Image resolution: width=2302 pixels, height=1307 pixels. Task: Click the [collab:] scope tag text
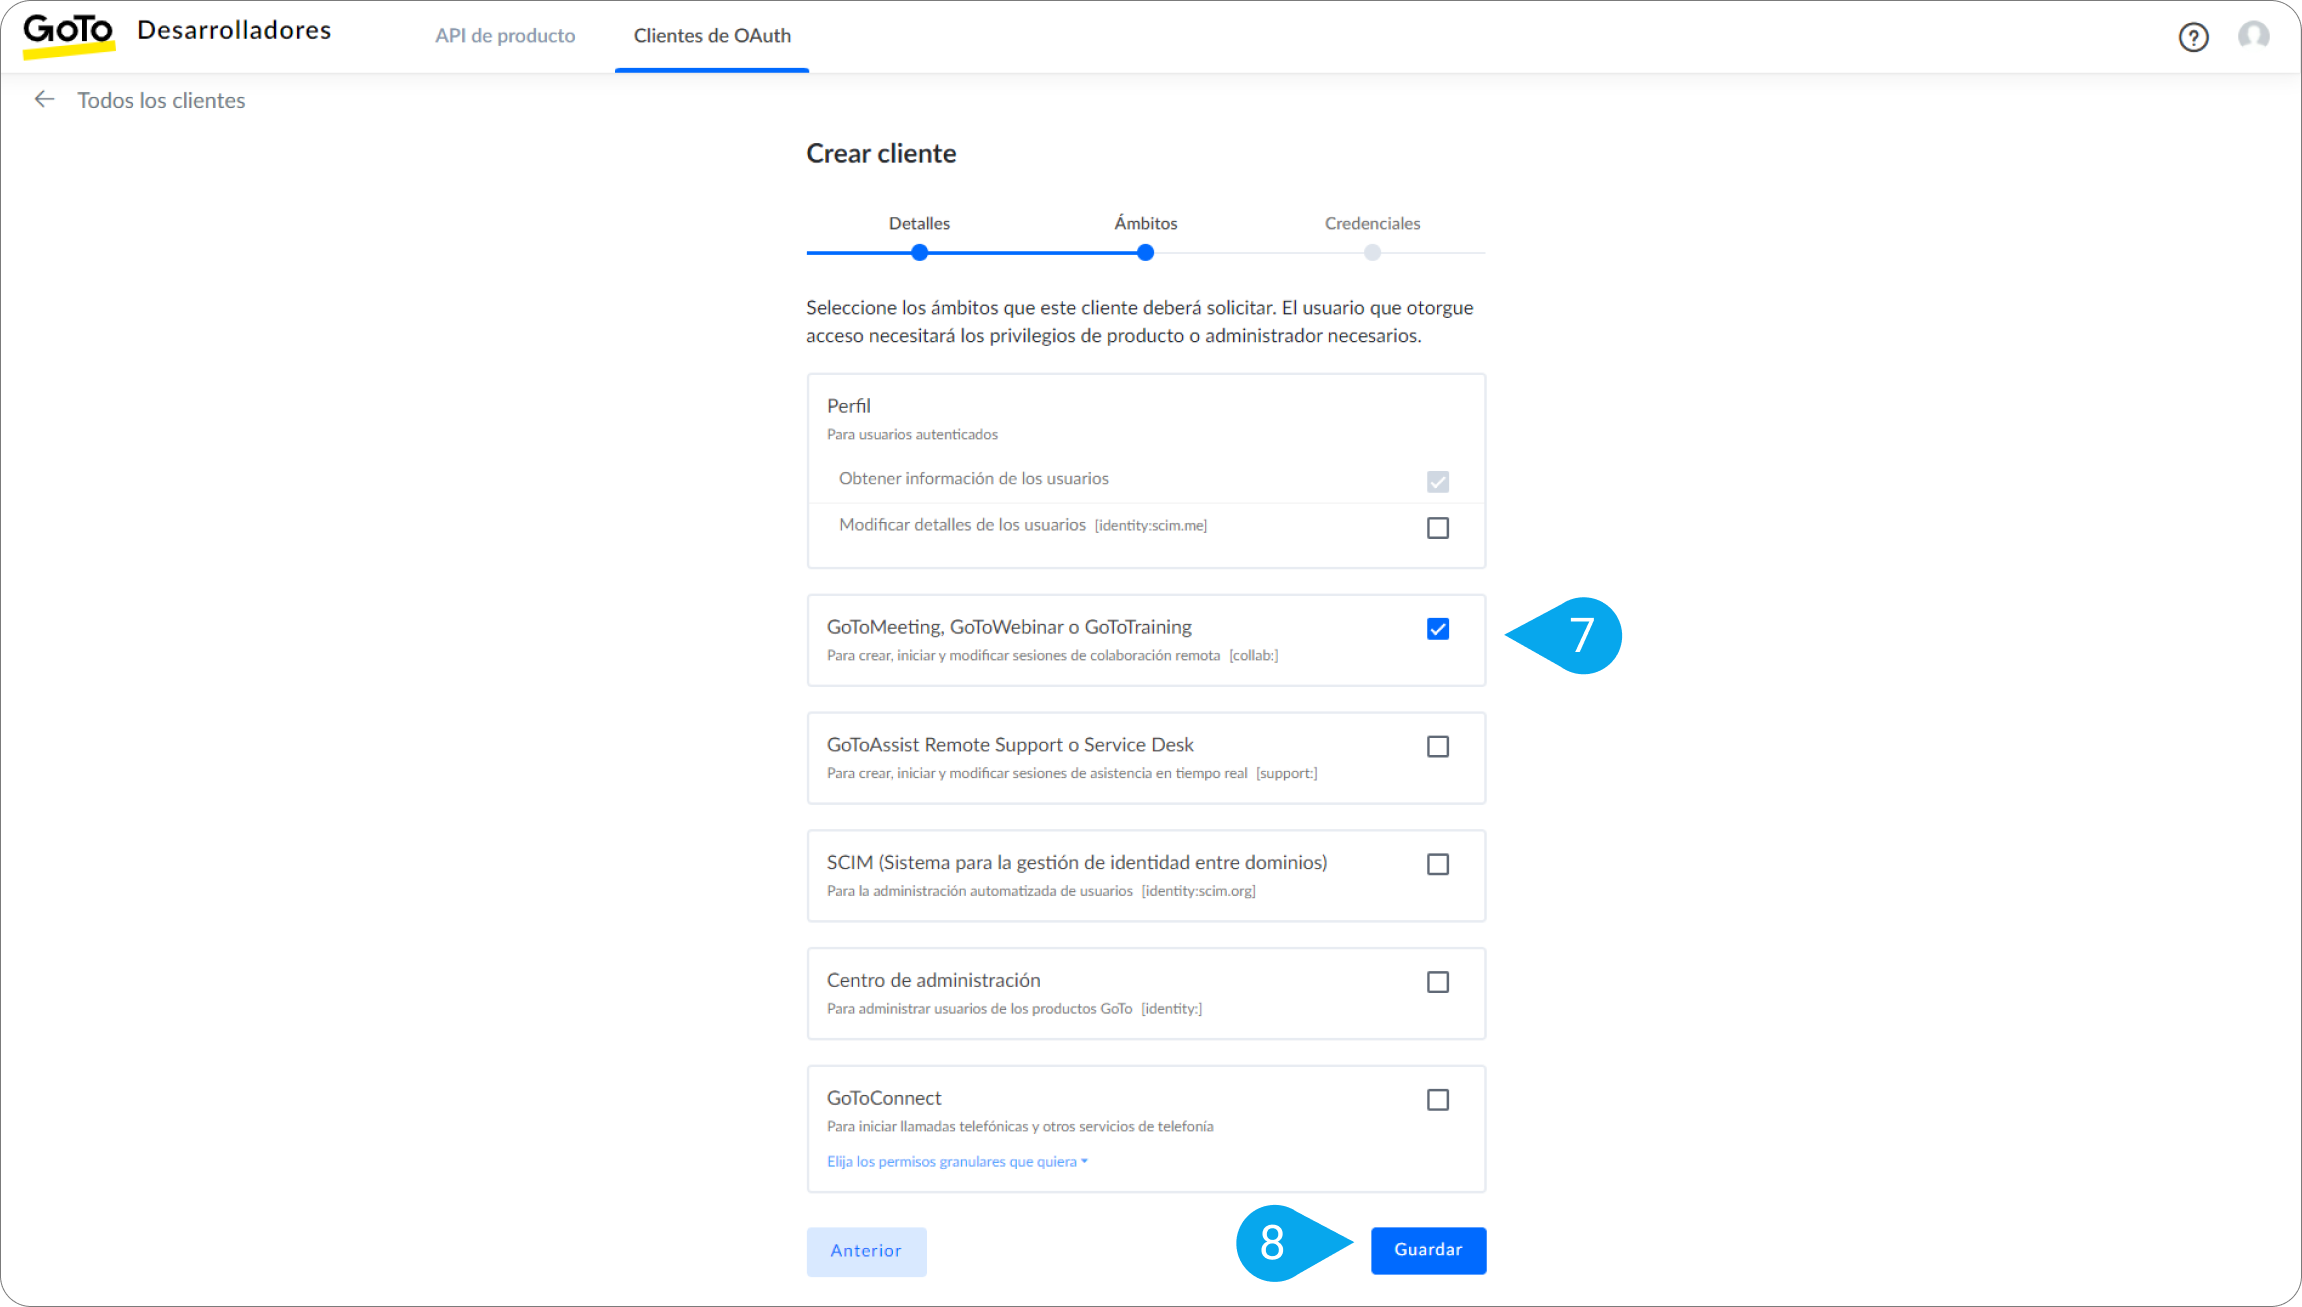[x=1254, y=656]
